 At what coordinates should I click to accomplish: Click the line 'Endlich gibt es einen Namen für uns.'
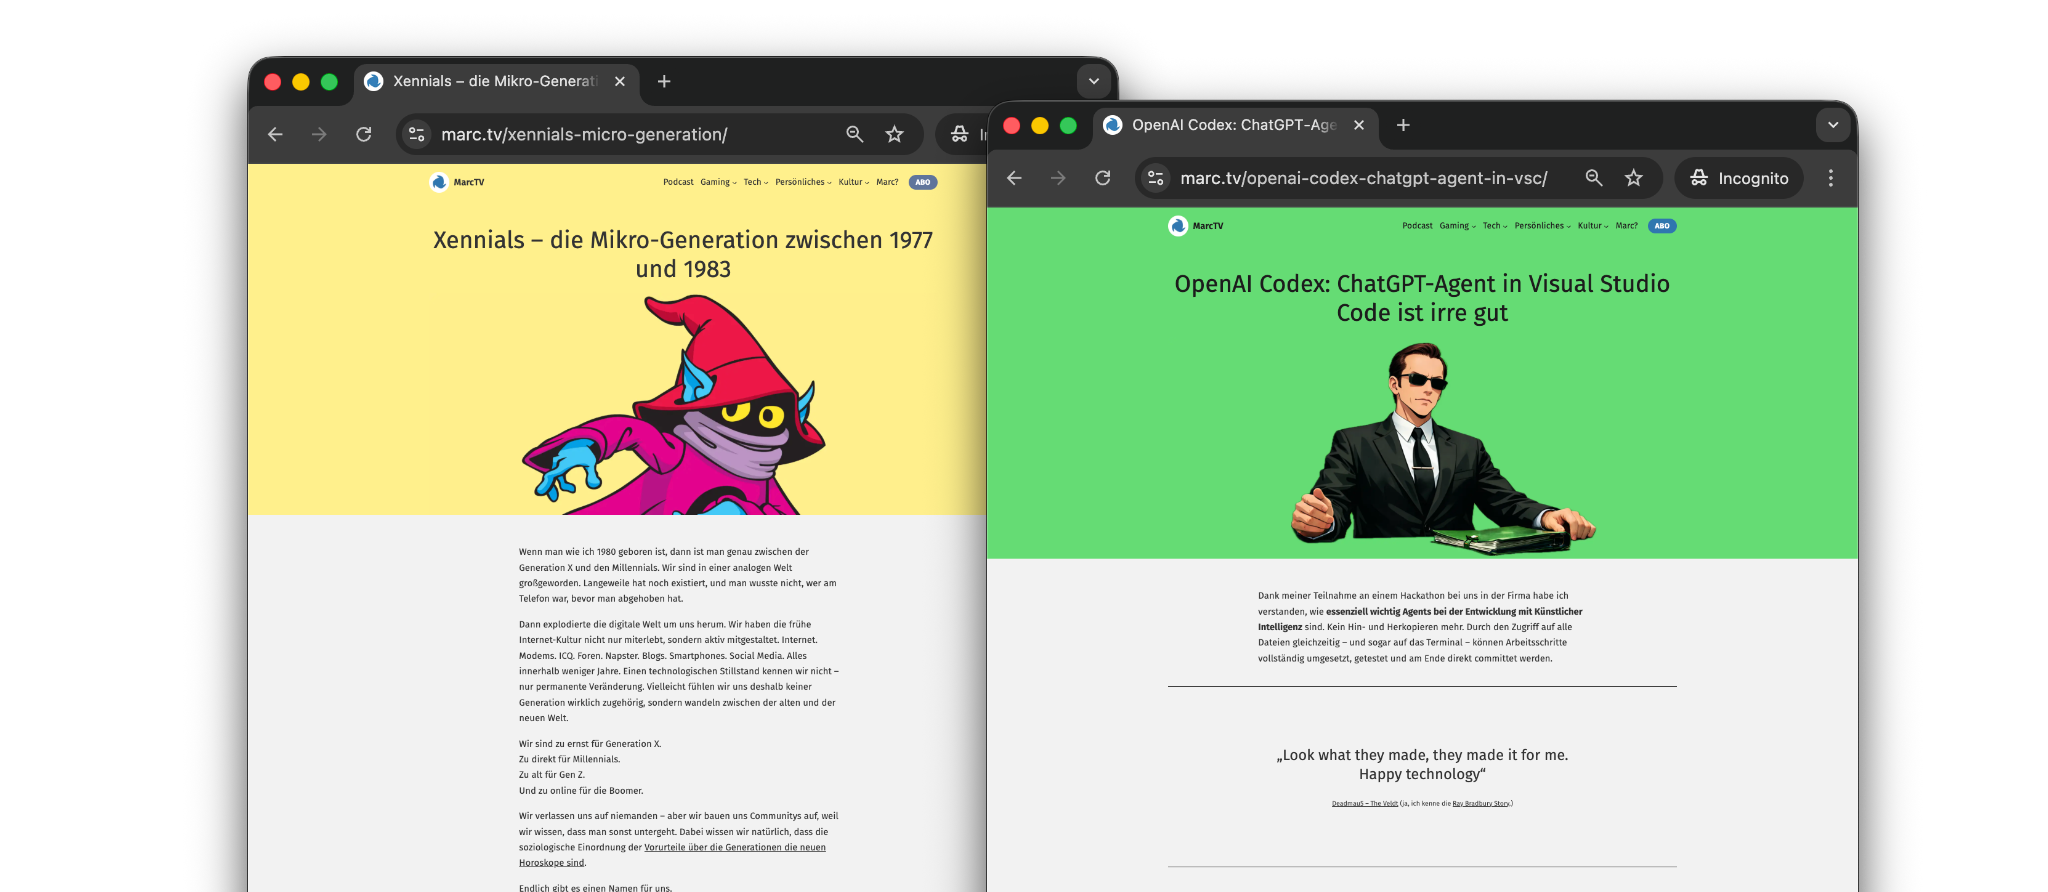point(595,887)
